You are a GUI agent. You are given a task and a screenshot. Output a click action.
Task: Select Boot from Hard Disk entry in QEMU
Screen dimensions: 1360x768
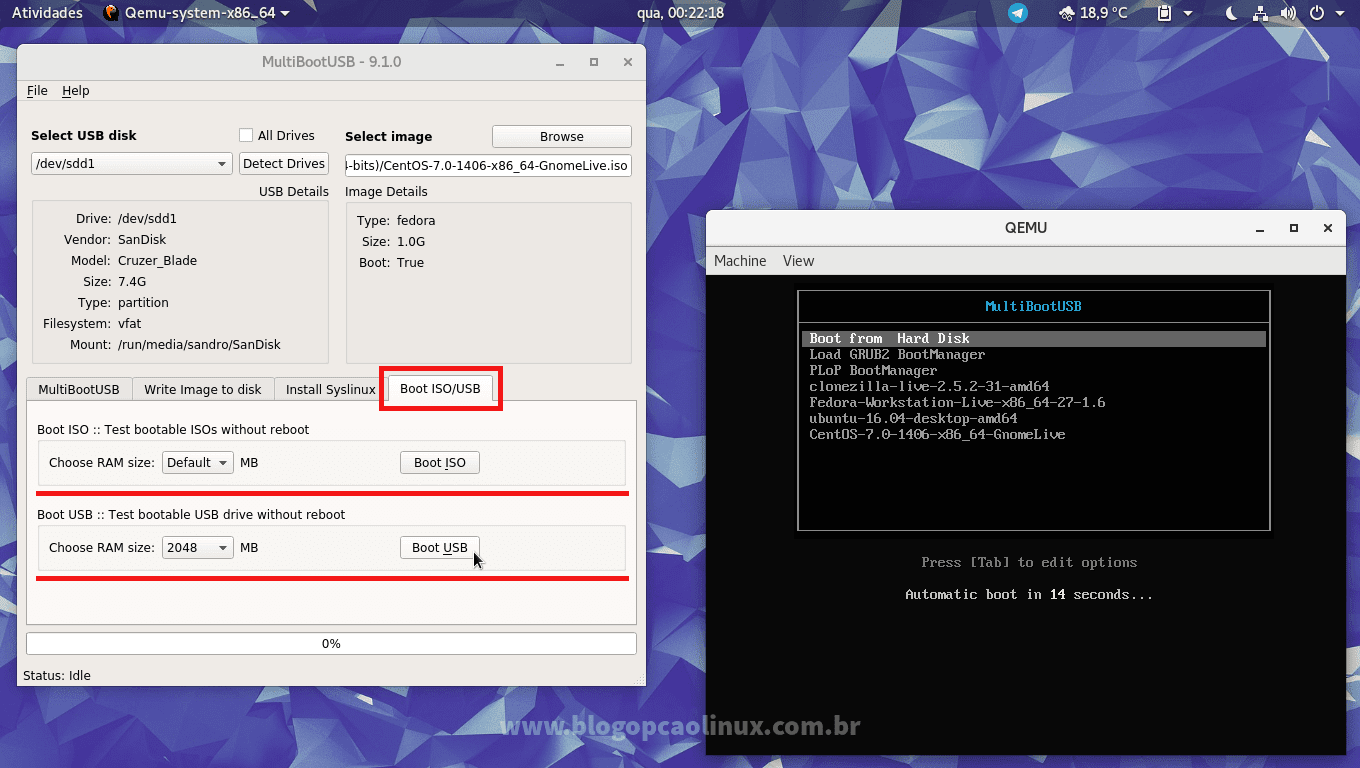[1034, 338]
